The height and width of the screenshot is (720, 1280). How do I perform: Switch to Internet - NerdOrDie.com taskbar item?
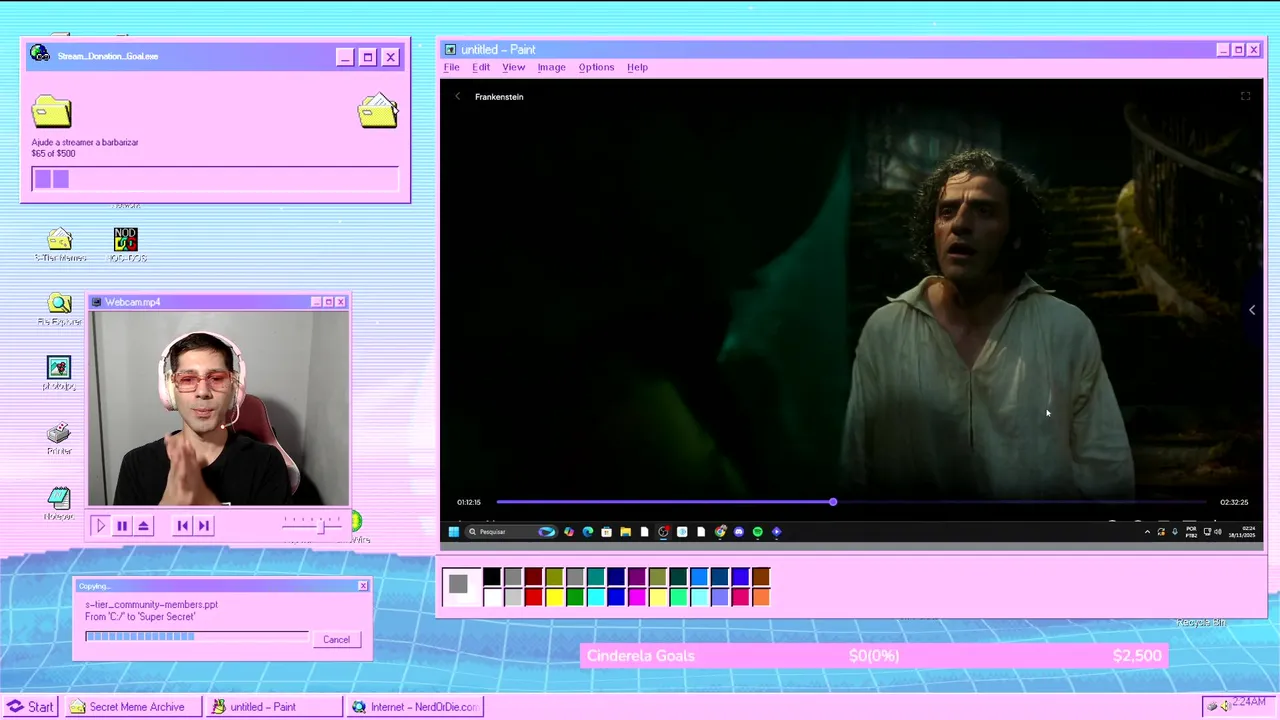point(415,707)
